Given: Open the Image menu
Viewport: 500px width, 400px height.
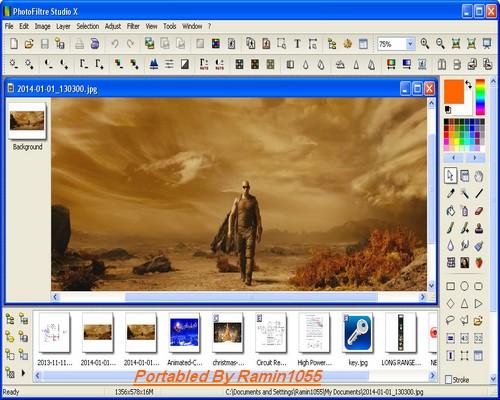Looking at the screenshot, I should pos(42,26).
